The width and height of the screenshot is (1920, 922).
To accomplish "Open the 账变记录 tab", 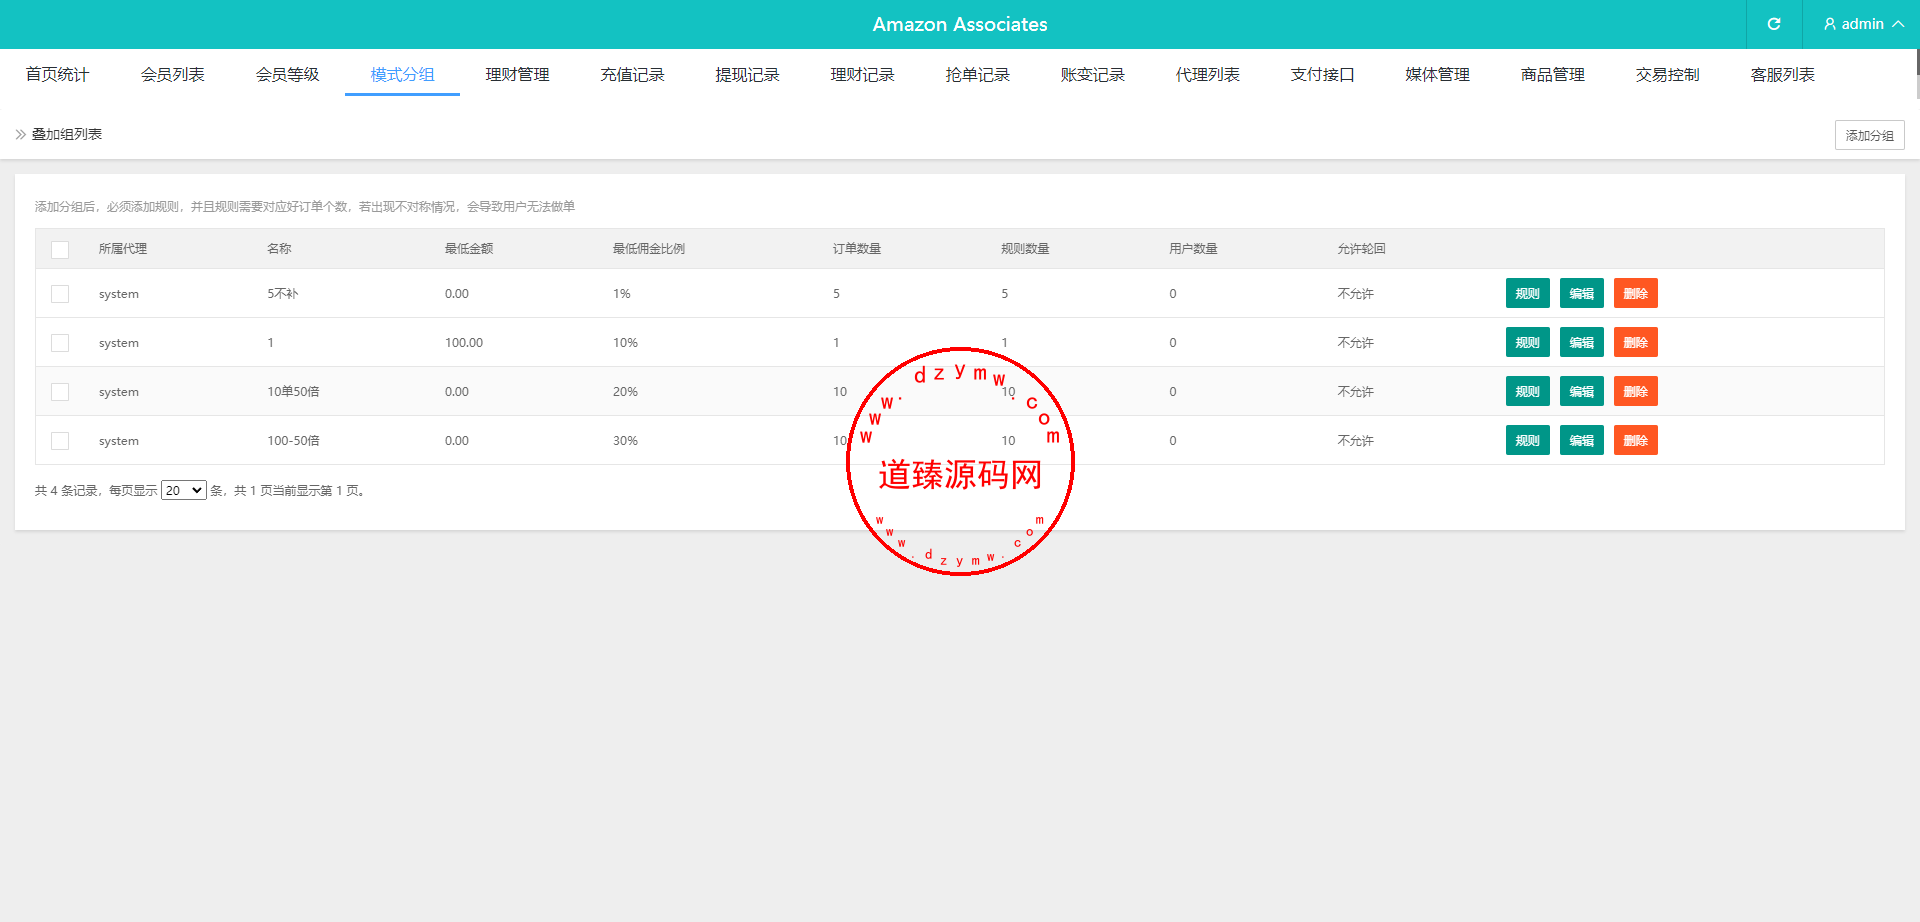I will pyautogui.click(x=1092, y=75).
